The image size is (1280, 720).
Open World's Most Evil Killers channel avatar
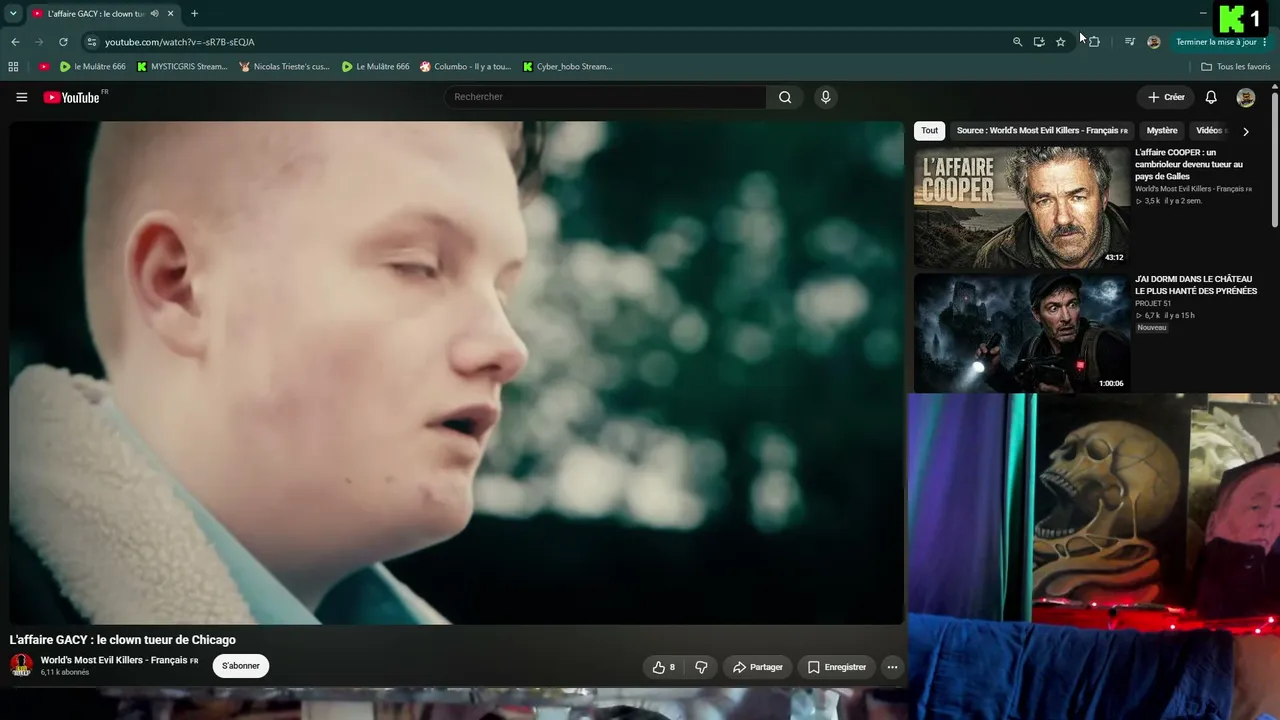click(x=21, y=665)
